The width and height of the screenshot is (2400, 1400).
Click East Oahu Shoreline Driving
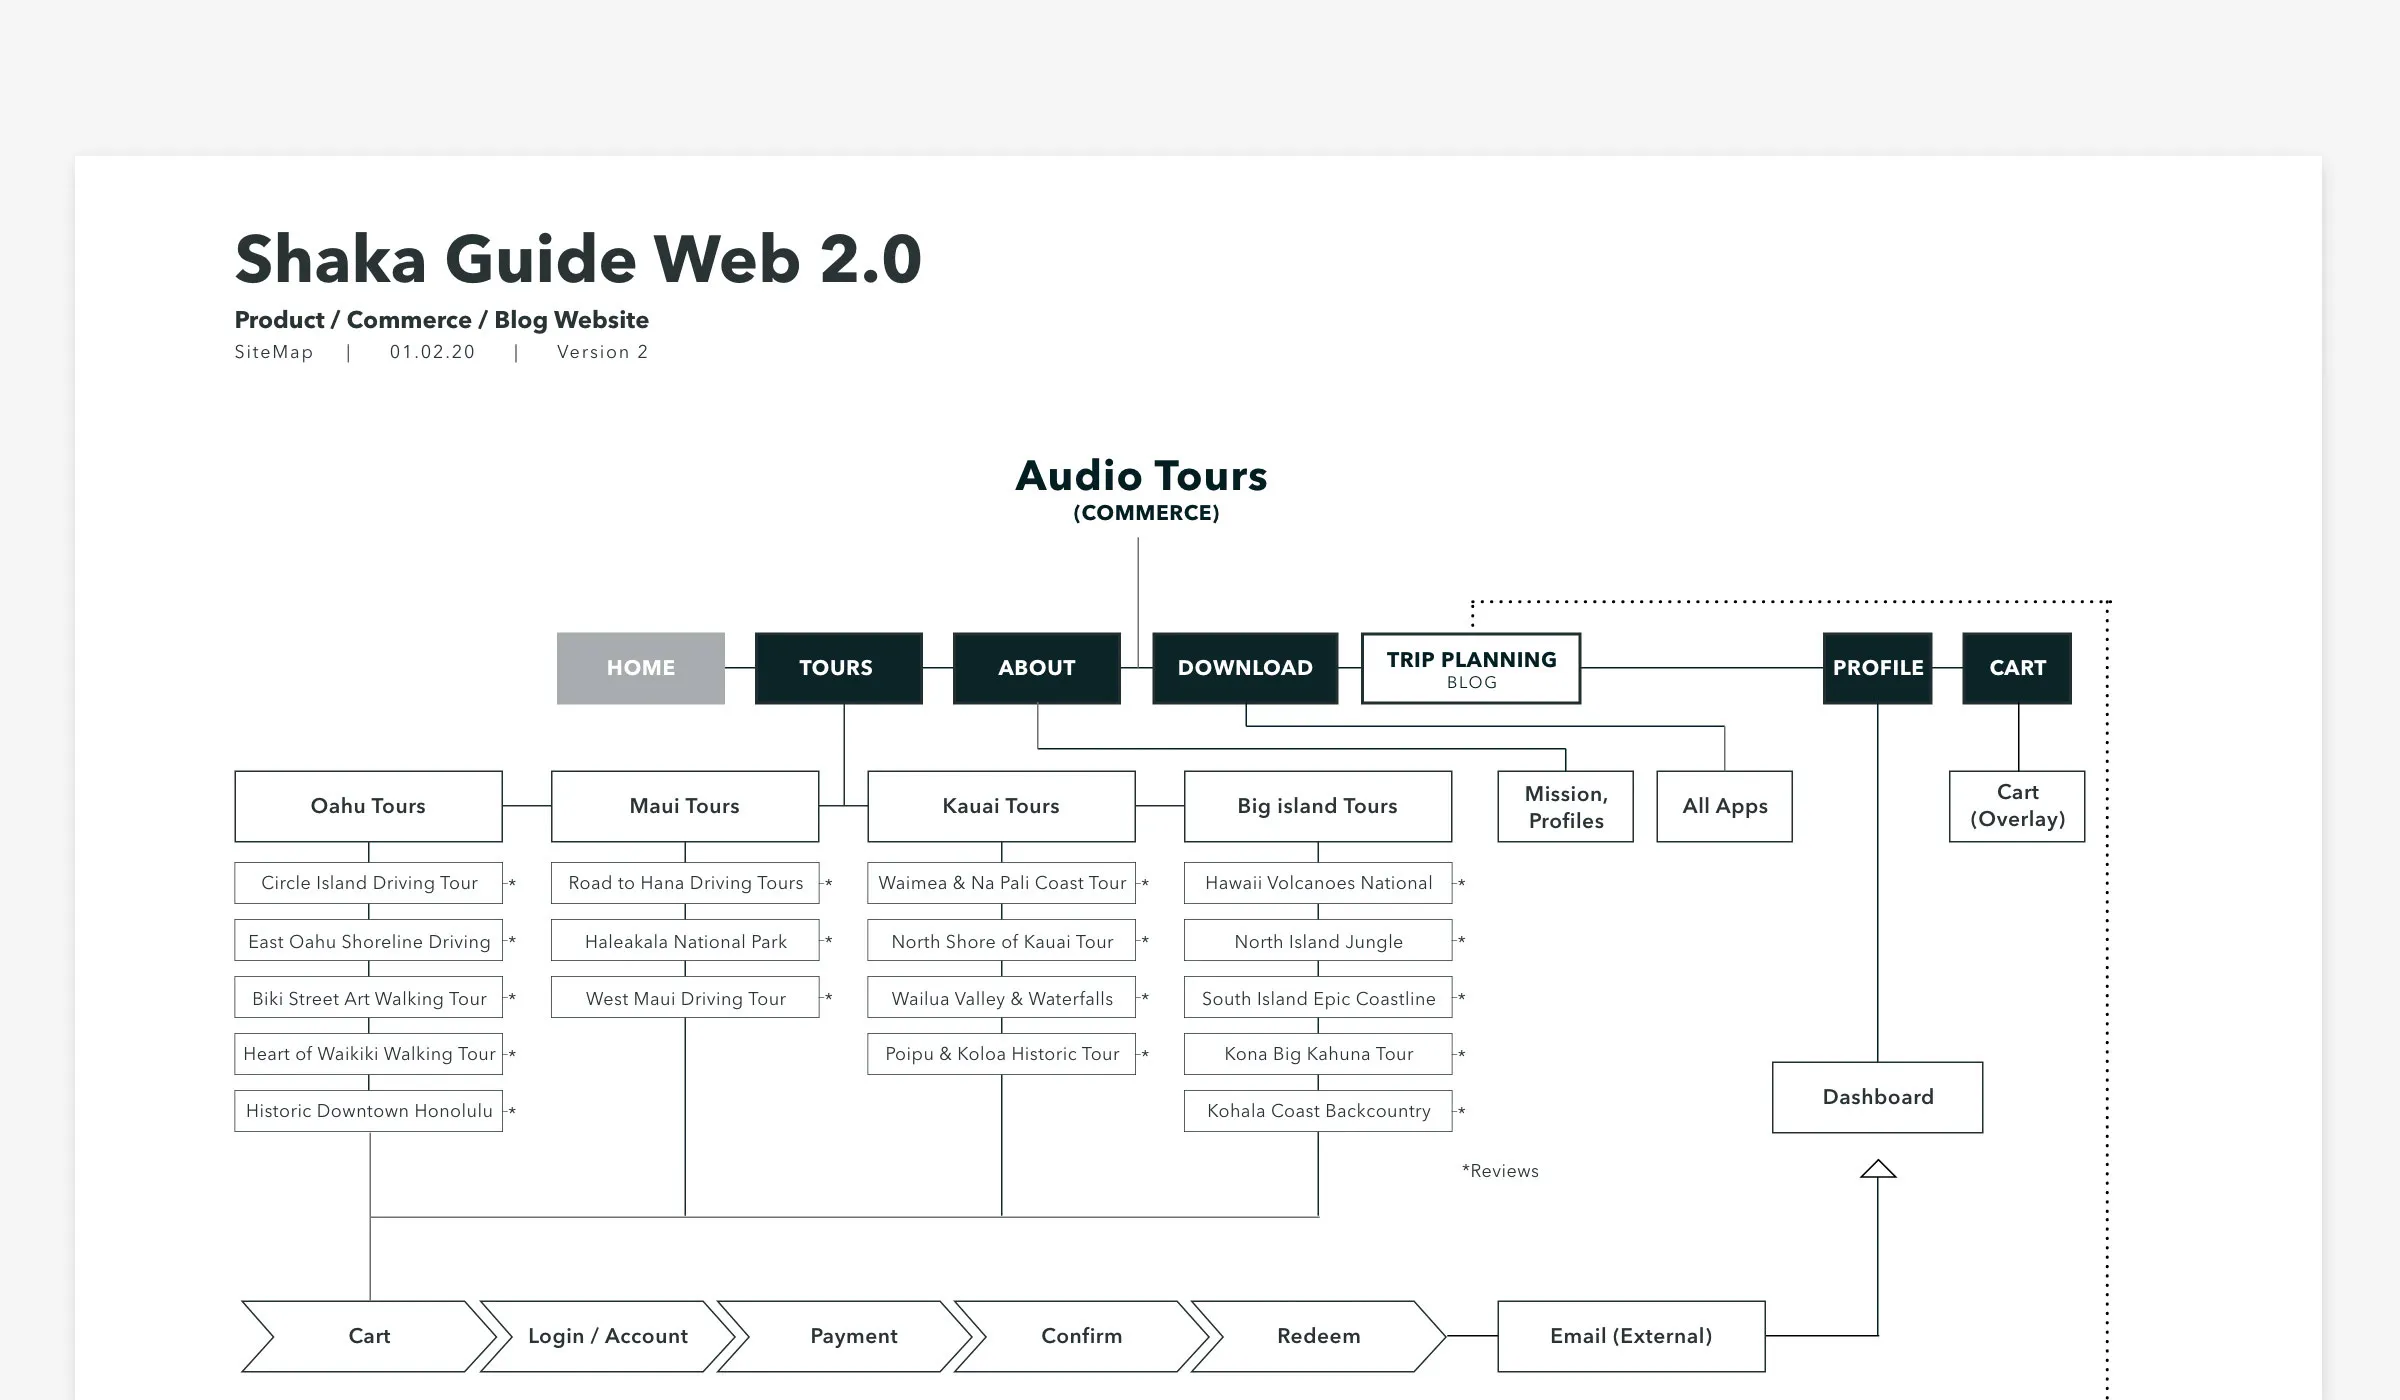tap(368, 941)
